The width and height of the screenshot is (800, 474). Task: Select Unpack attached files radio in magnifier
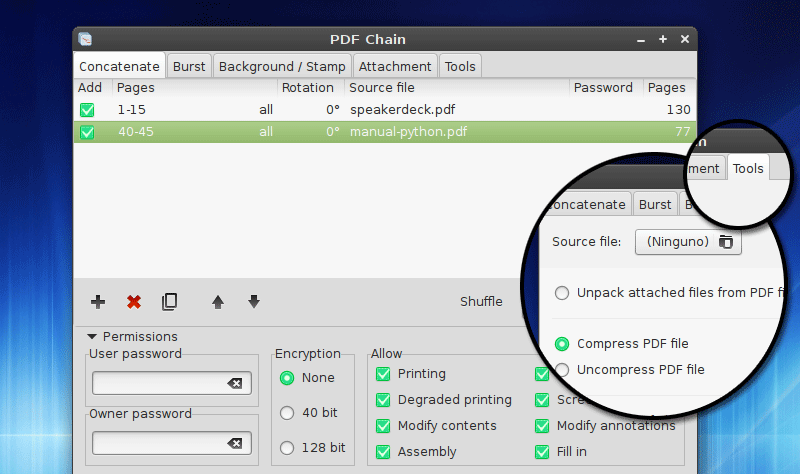(x=562, y=293)
